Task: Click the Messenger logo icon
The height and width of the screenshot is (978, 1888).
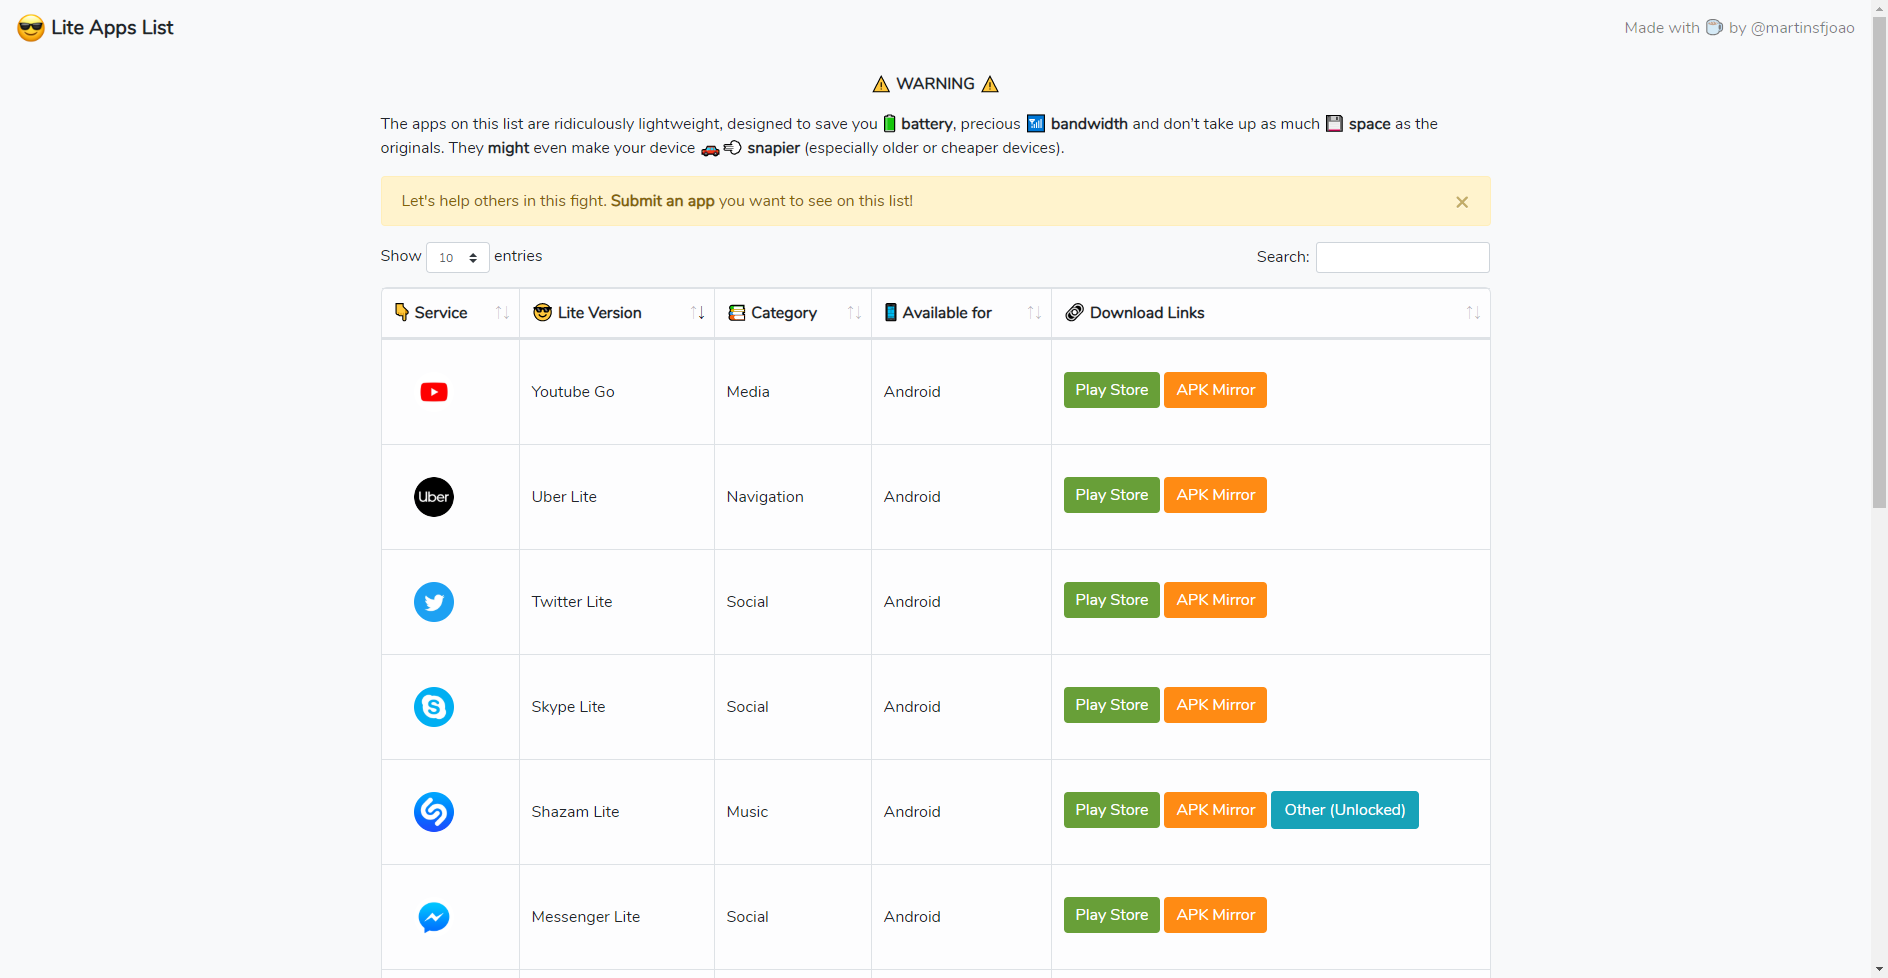Action: click(x=433, y=917)
